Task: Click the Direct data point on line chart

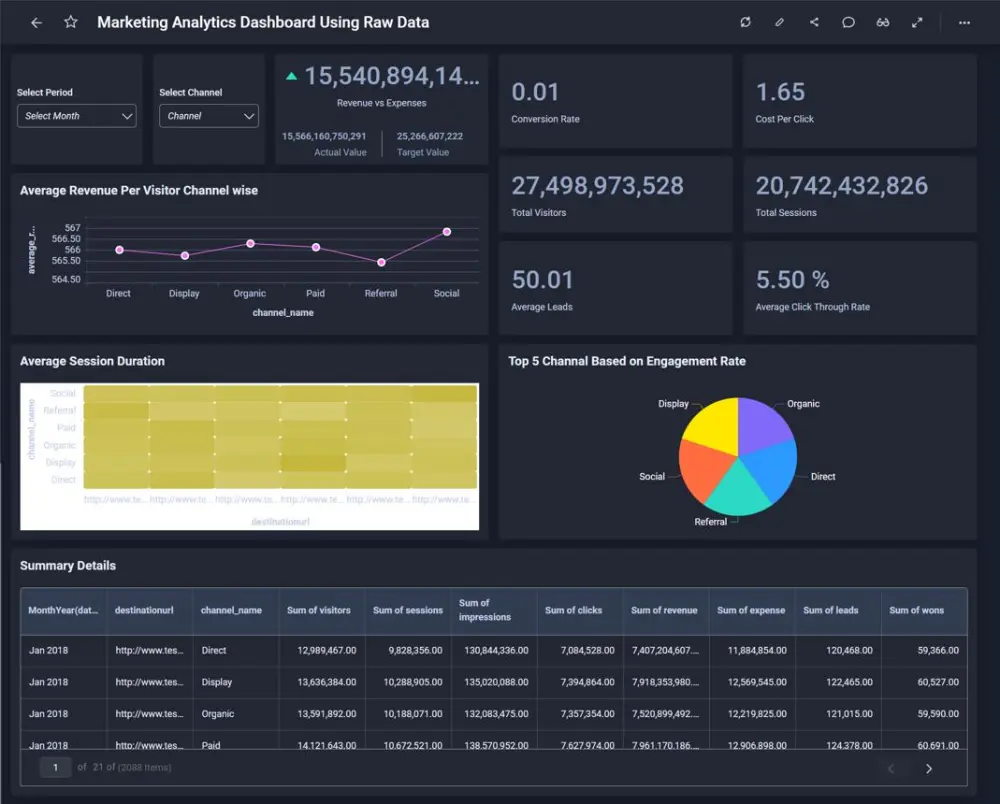Action: (x=119, y=250)
